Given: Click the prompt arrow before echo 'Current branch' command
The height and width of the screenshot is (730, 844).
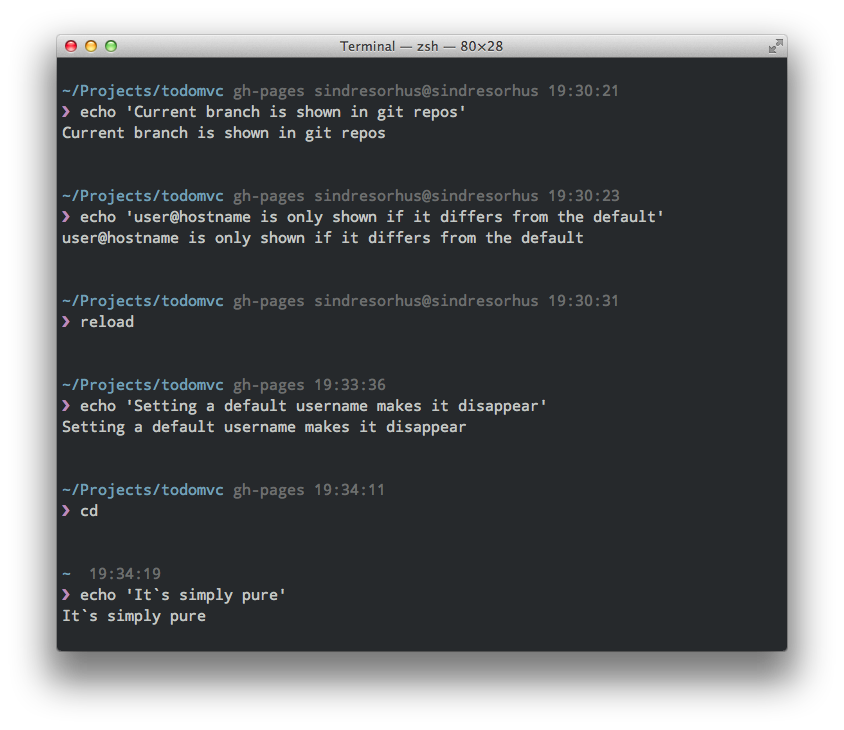Looking at the screenshot, I should [67, 112].
